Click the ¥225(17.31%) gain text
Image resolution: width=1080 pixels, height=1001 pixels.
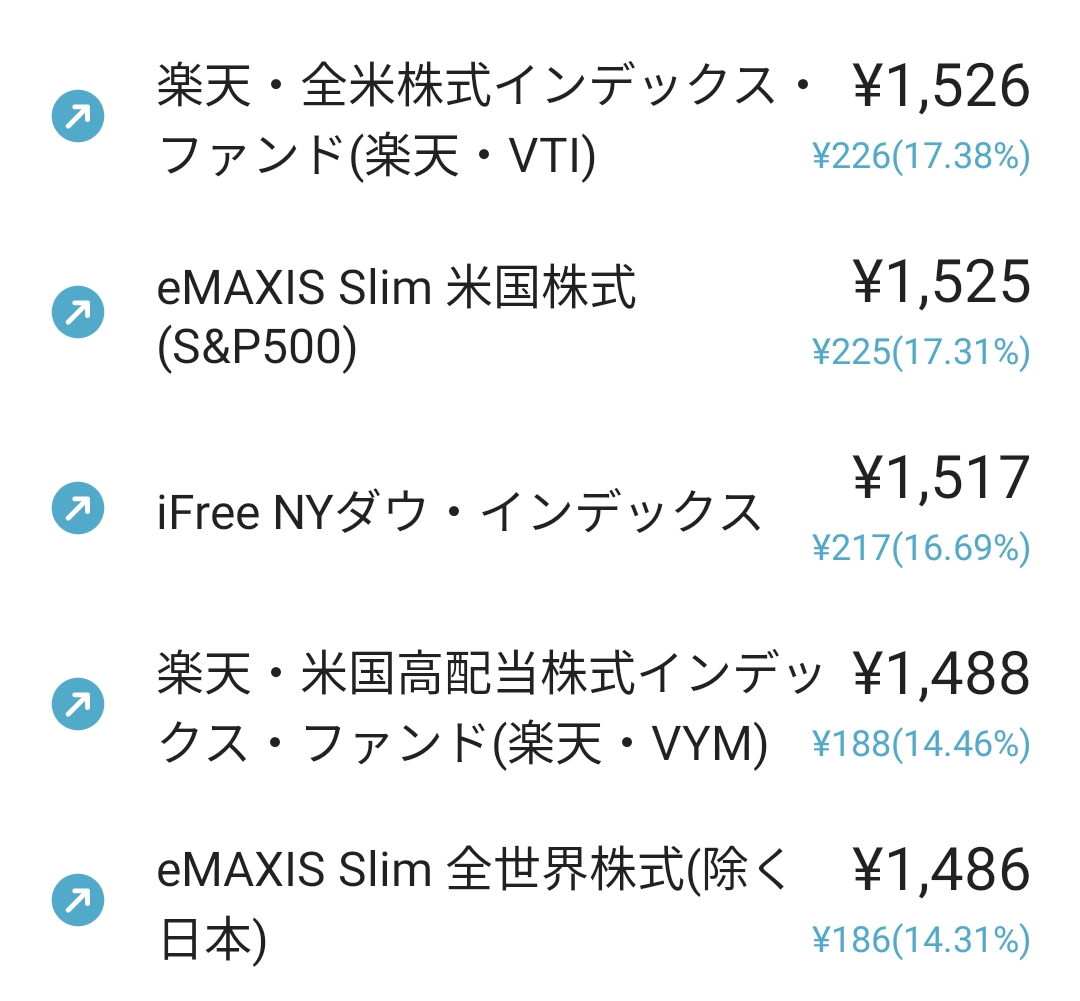point(922,352)
